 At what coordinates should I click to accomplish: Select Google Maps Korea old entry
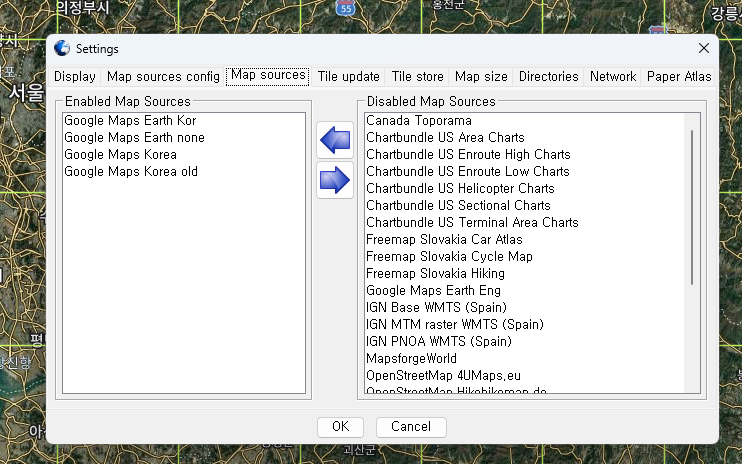point(184,172)
